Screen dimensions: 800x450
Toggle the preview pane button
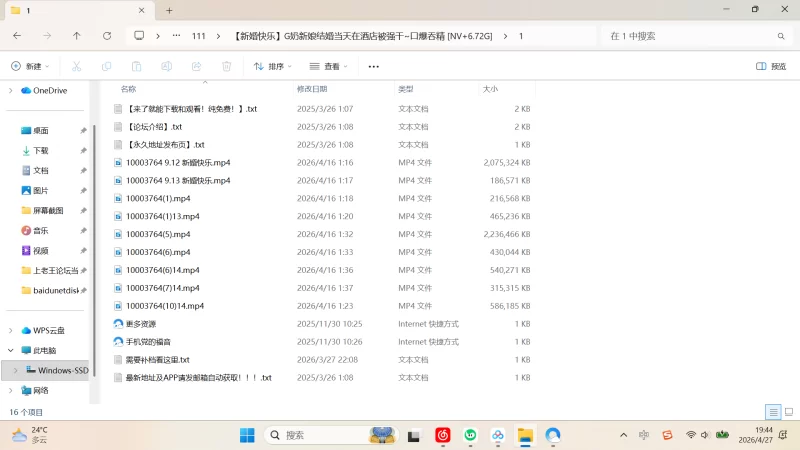[x=770, y=66]
